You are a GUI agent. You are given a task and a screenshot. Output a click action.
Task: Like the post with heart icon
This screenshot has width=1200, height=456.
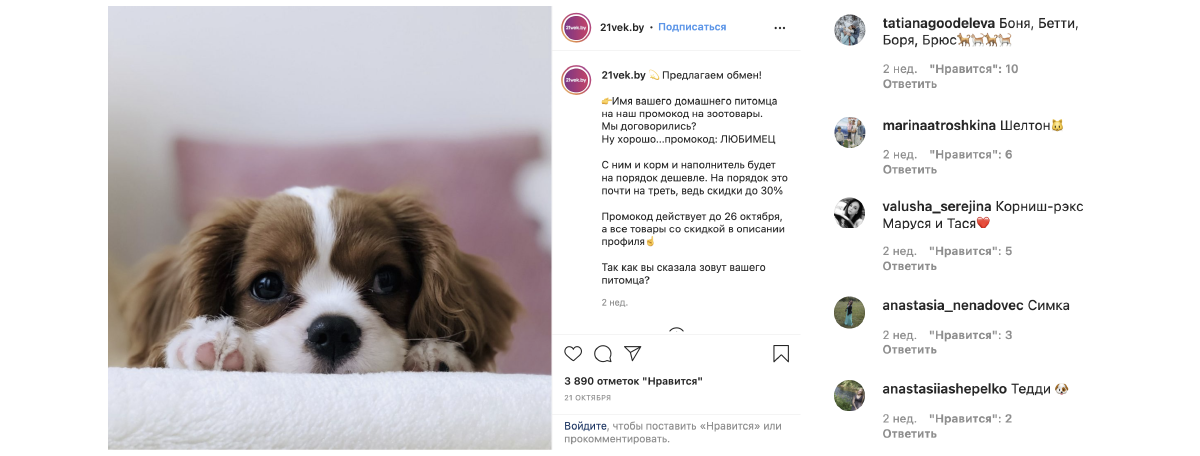573,354
